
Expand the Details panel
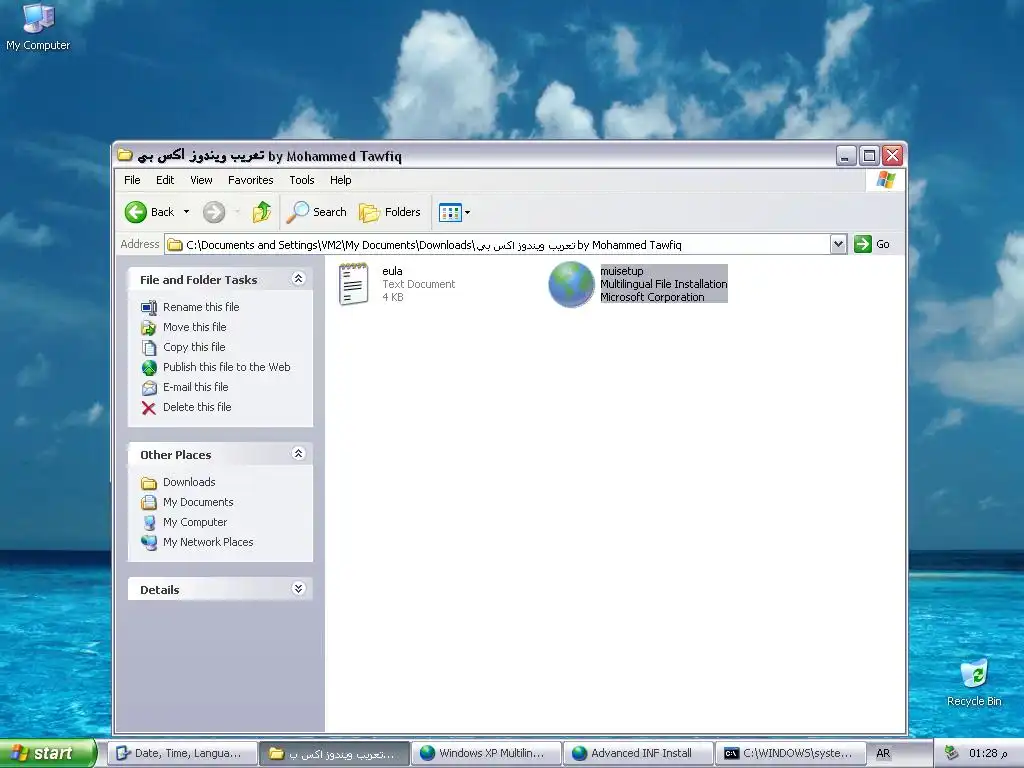pyautogui.click(x=298, y=588)
